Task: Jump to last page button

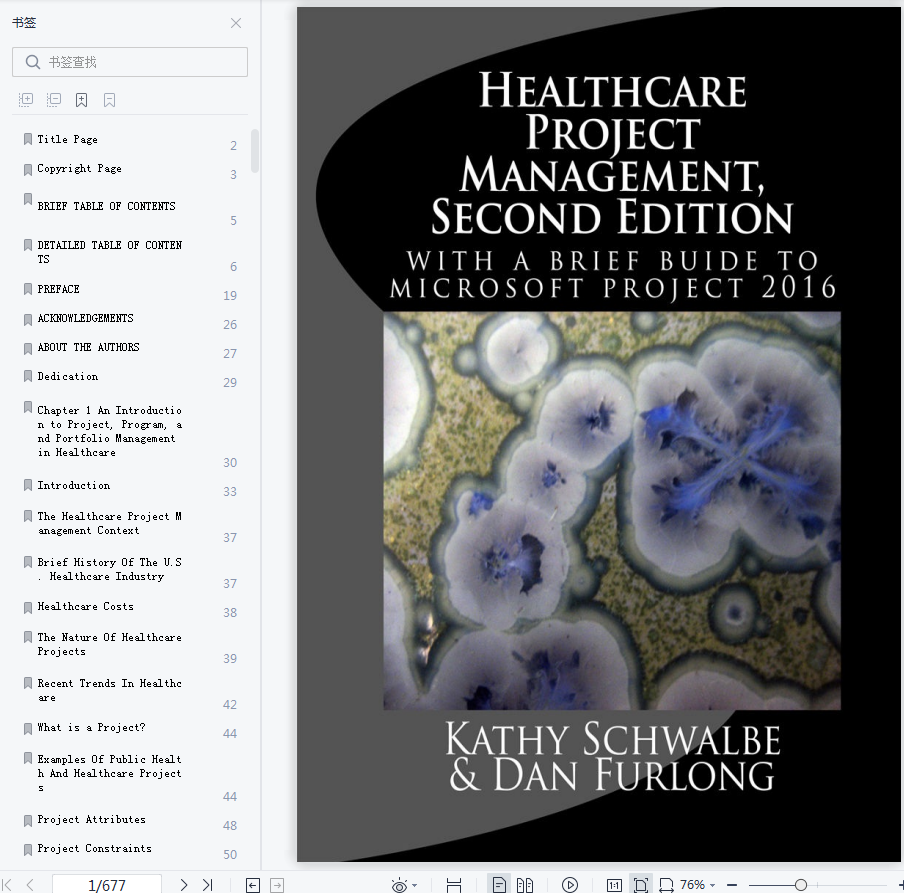Action: (208, 884)
